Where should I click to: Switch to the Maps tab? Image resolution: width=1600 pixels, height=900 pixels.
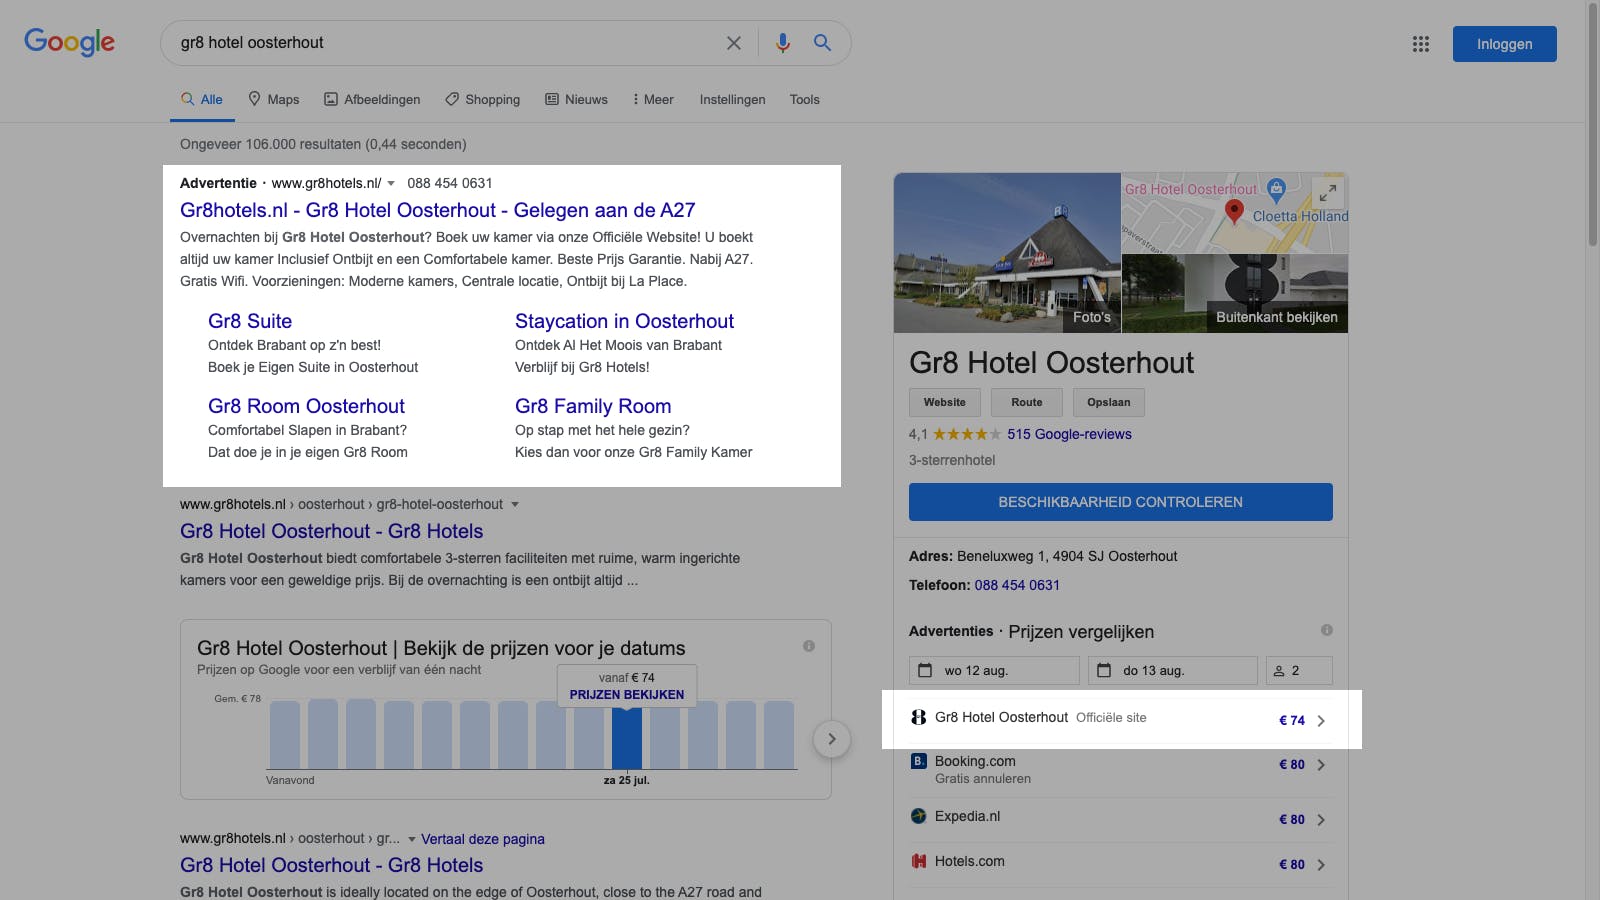pyautogui.click(x=274, y=100)
